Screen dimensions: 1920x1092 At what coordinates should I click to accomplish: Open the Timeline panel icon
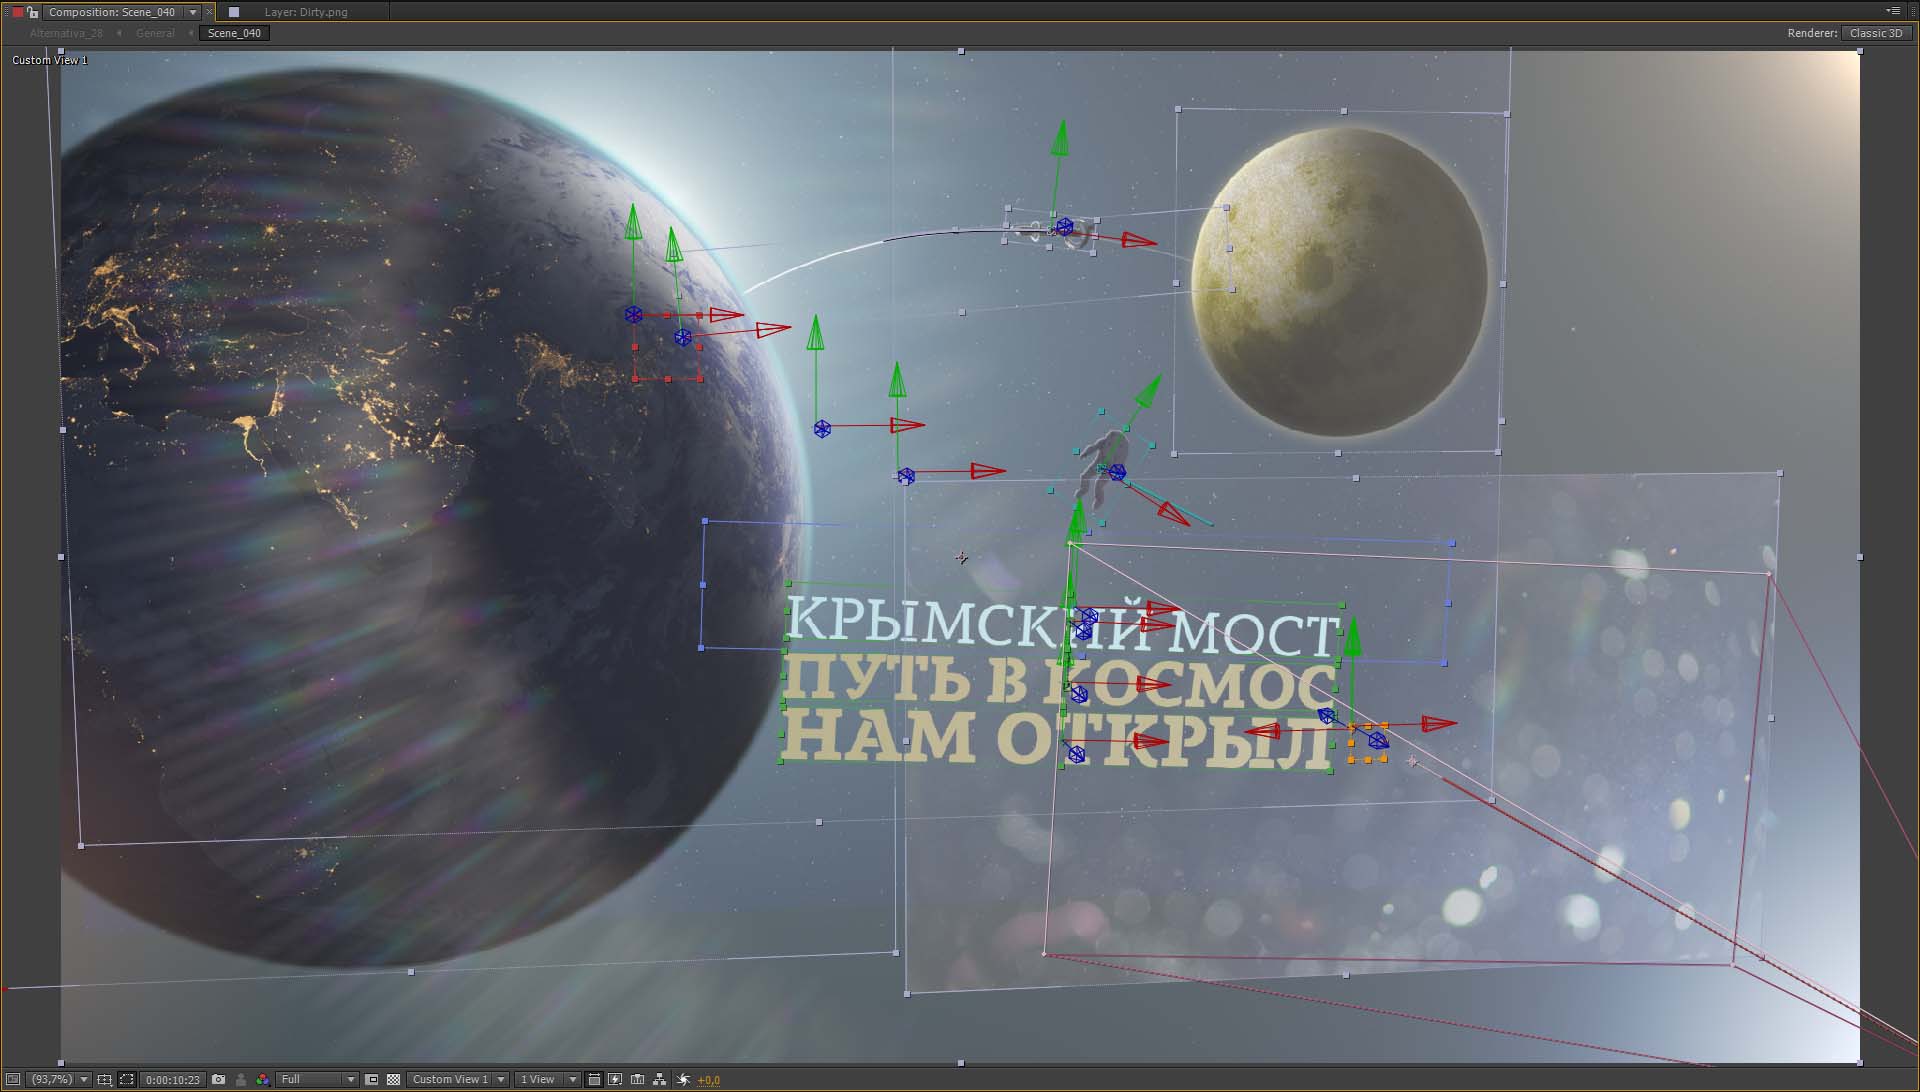tap(637, 1080)
